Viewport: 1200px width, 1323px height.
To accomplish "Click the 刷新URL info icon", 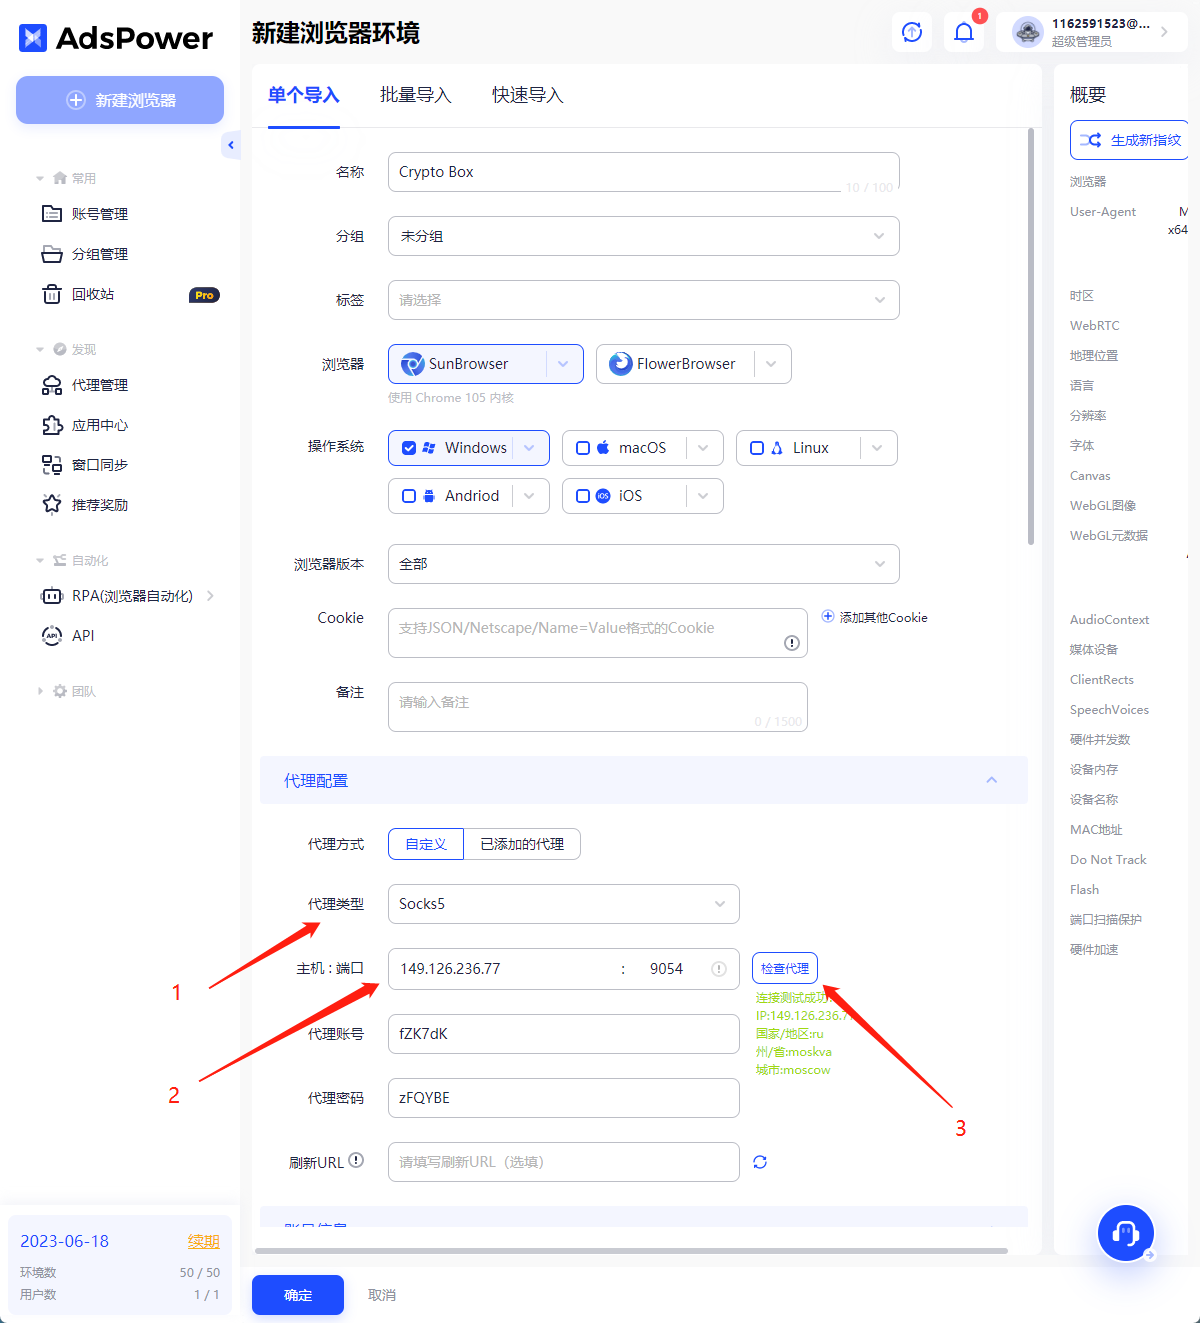I will pos(356,1160).
